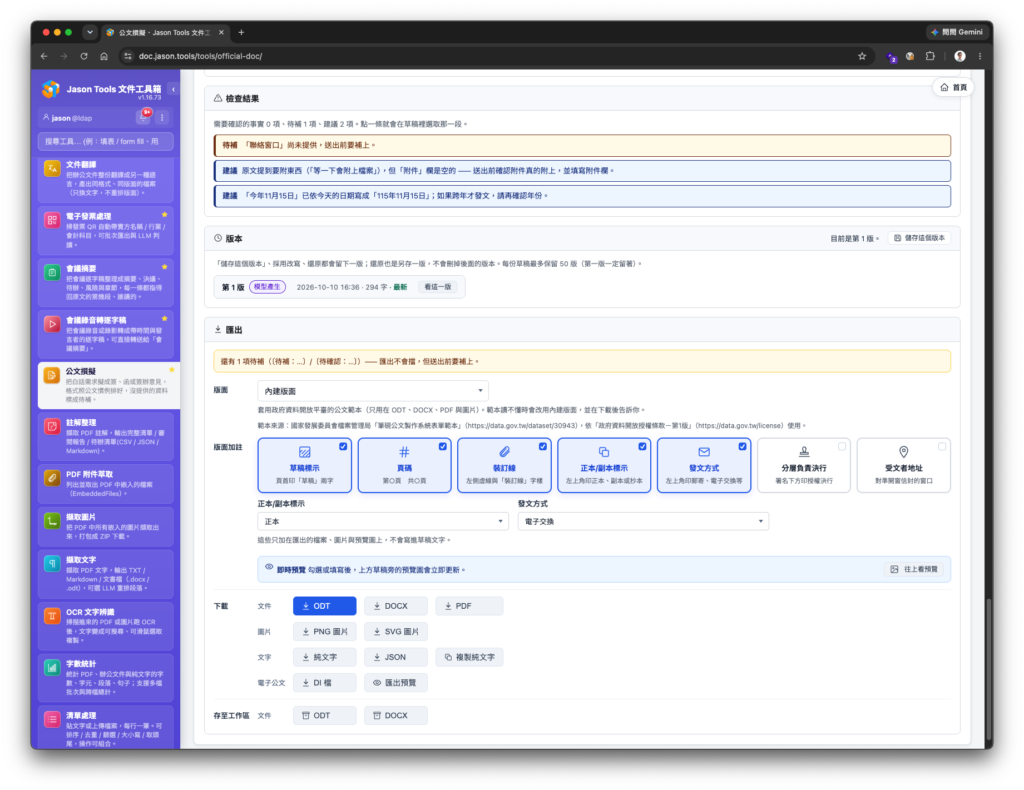Screen dimensions: 1024x790
Task: Open the 發文方式 dropdown showing 電子交換
Action: [x=643, y=521]
